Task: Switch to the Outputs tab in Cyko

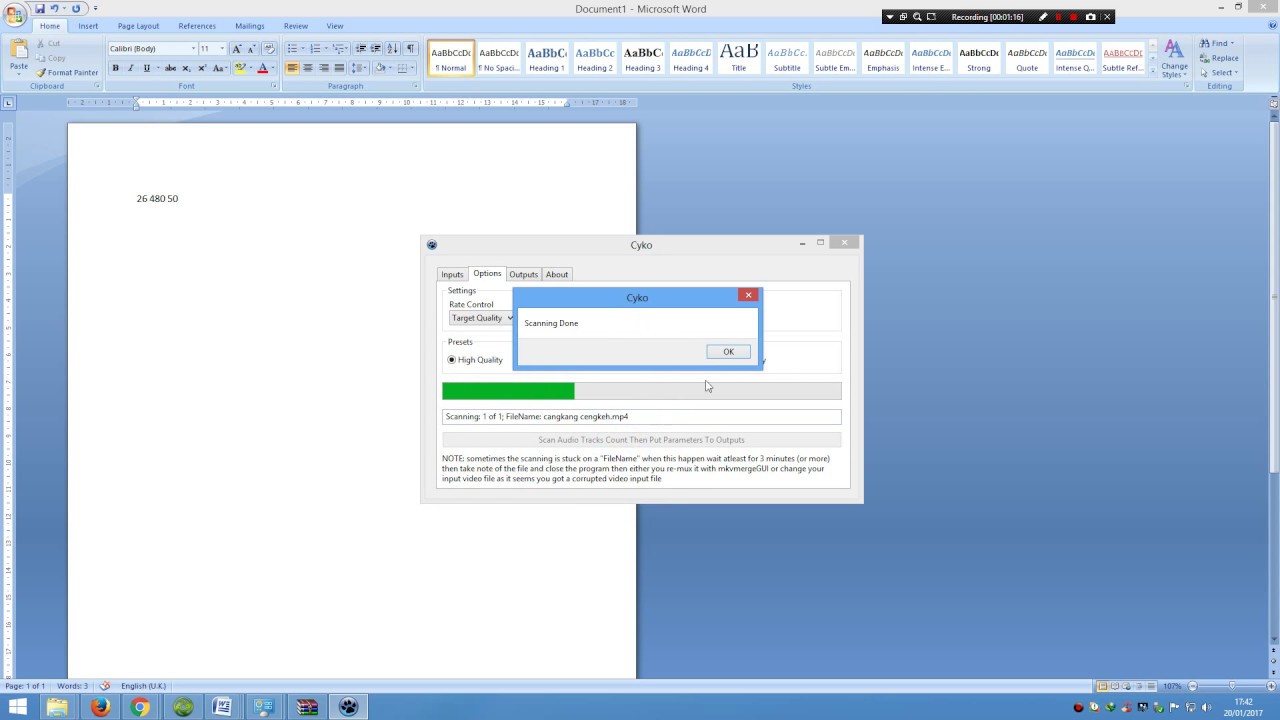Action: [523, 274]
